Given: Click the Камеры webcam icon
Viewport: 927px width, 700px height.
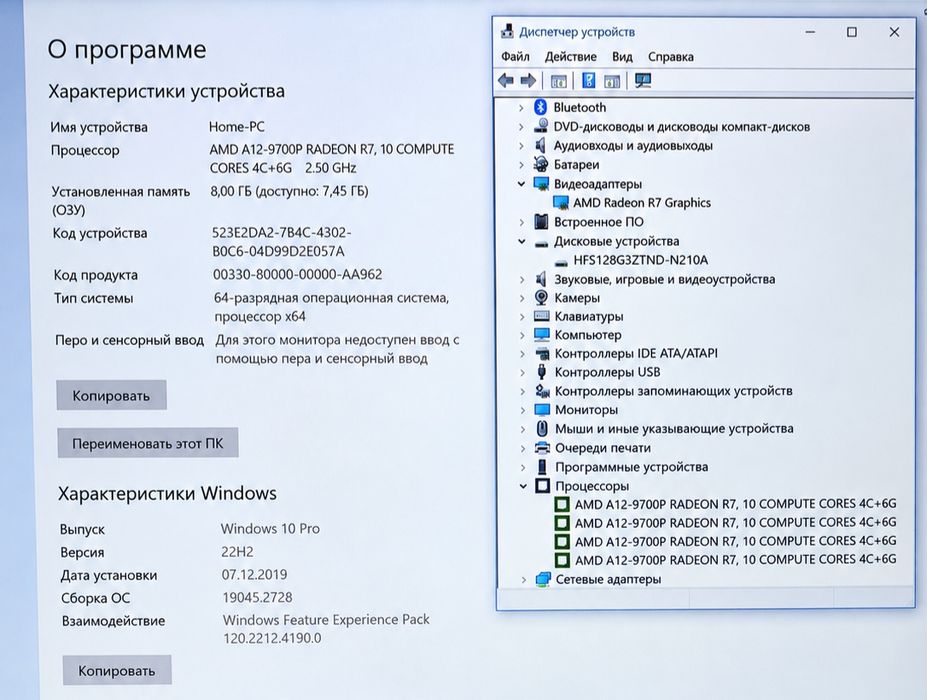Looking at the screenshot, I should tap(542, 297).
